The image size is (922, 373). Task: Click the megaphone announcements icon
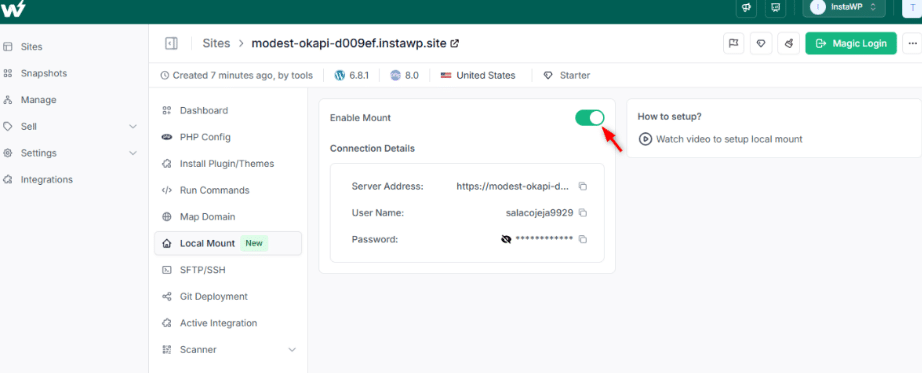tap(746, 7)
